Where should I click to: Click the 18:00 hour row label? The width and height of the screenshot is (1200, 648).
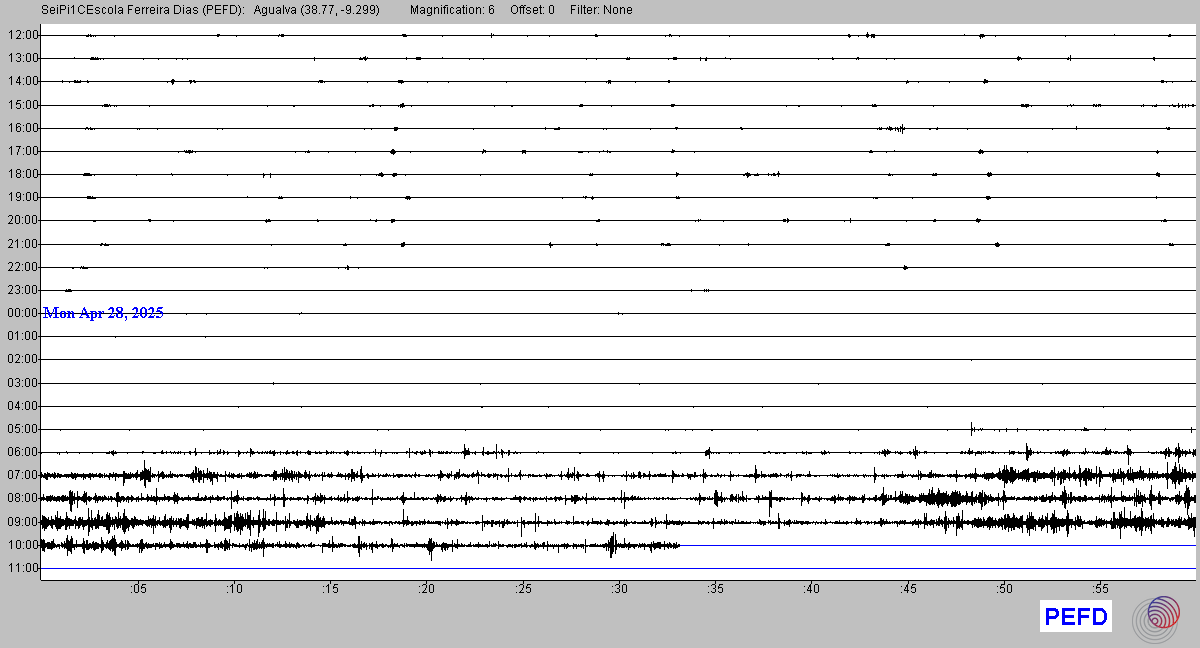[x=22, y=174]
